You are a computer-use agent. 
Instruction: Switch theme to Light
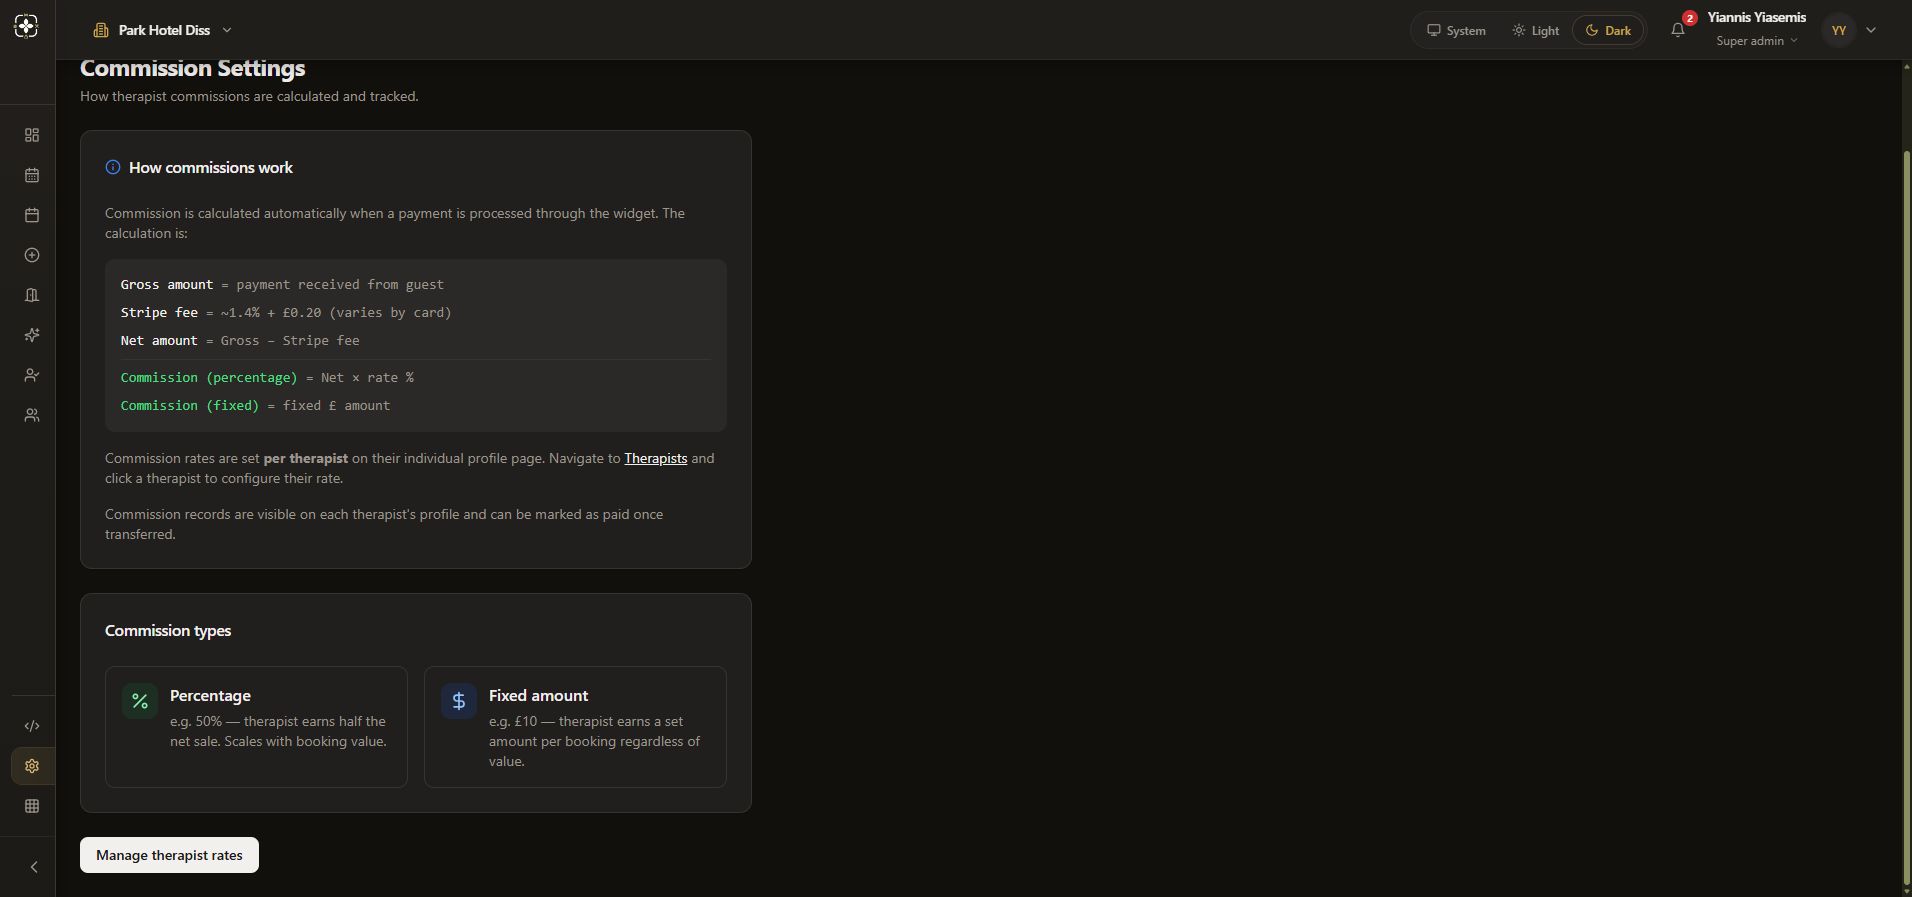1535,30
